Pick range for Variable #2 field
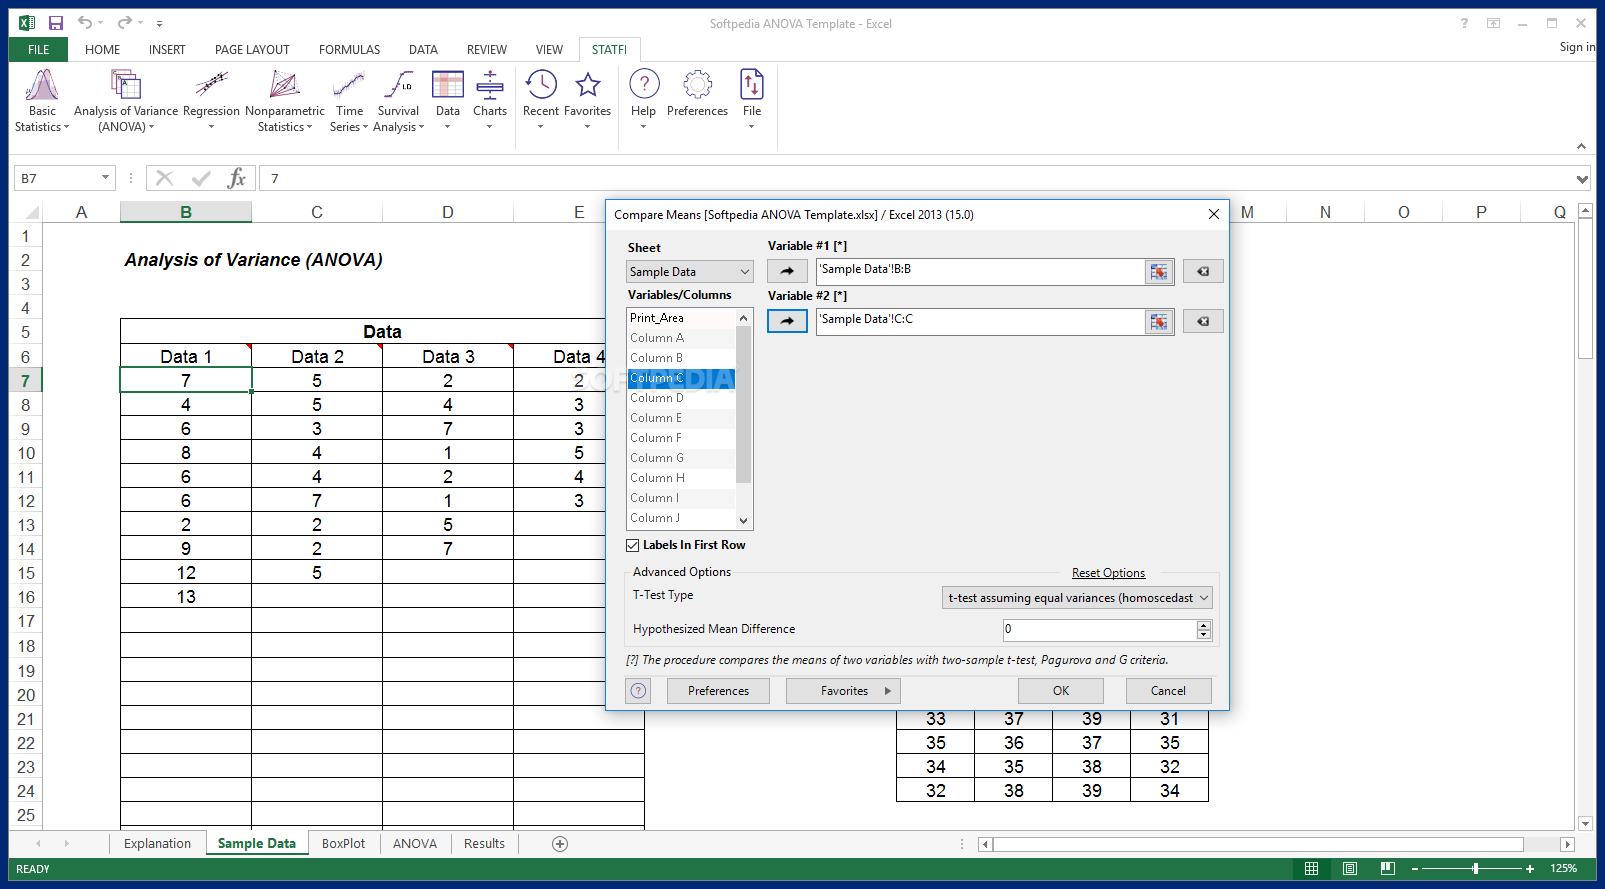 [x=1159, y=322]
